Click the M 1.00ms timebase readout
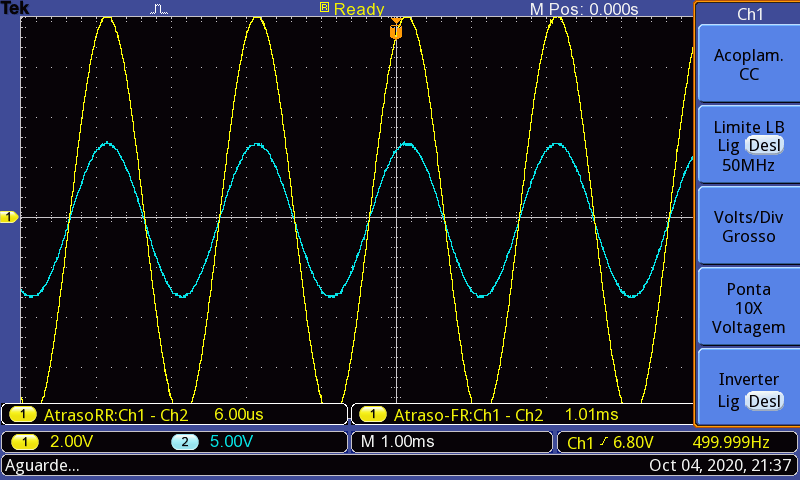The height and width of the screenshot is (480, 800). pyautogui.click(x=397, y=441)
